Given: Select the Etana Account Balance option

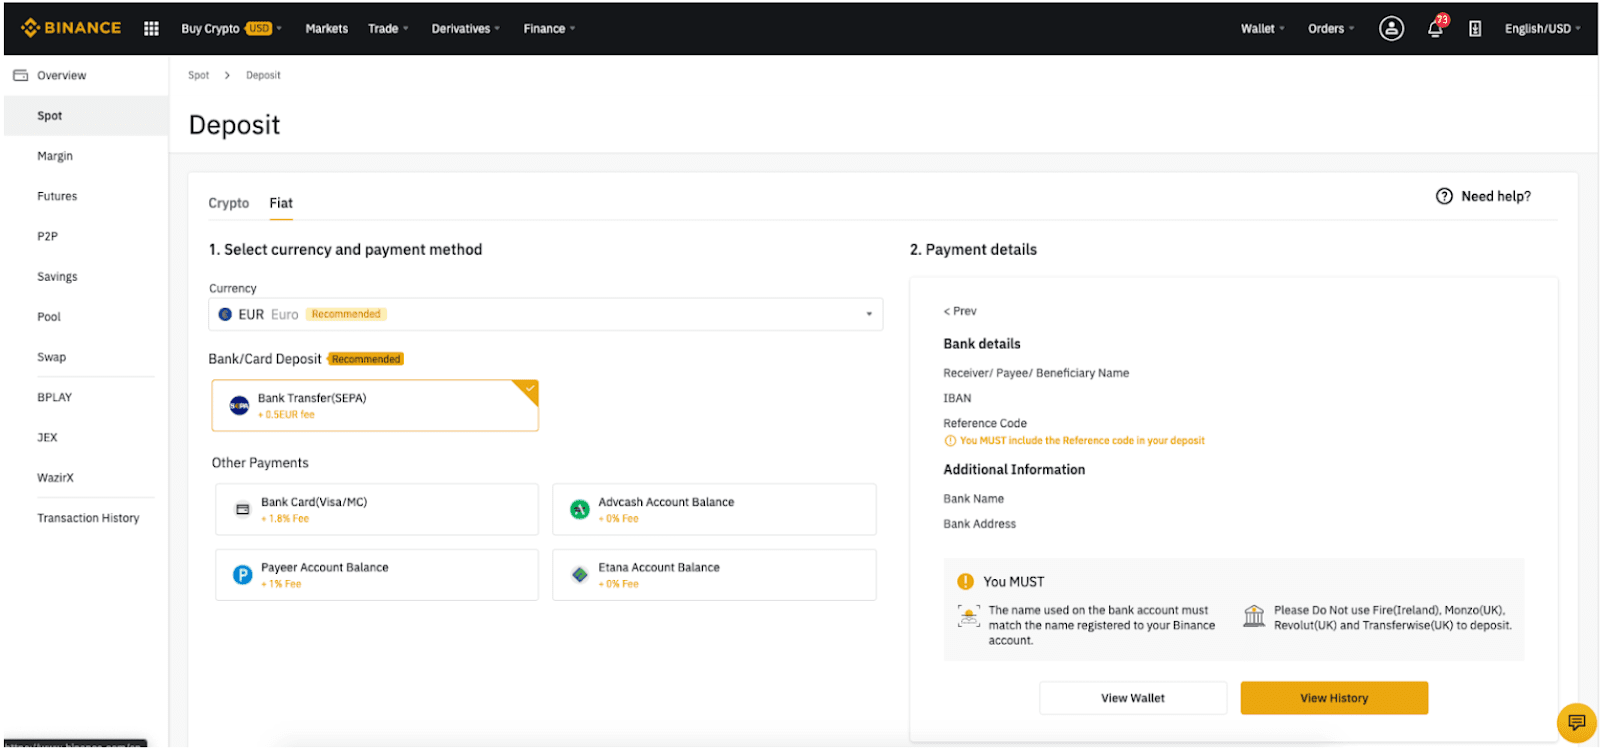Looking at the screenshot, I should pyautogui.click(x=714, y=574).
